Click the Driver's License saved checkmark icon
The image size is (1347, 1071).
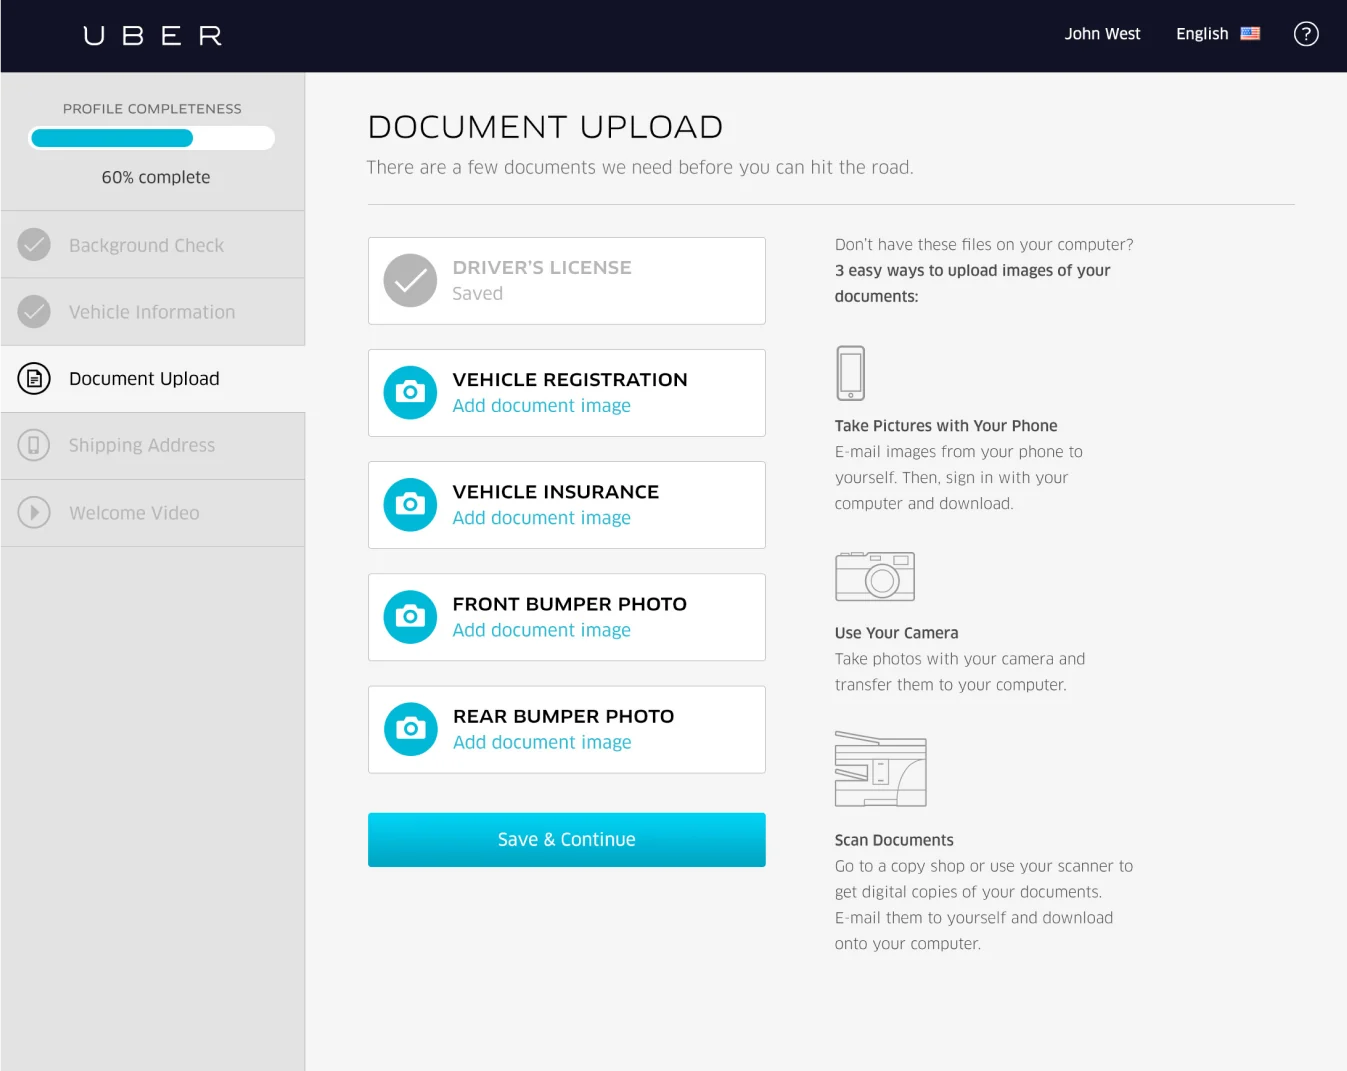pos(410,281)
